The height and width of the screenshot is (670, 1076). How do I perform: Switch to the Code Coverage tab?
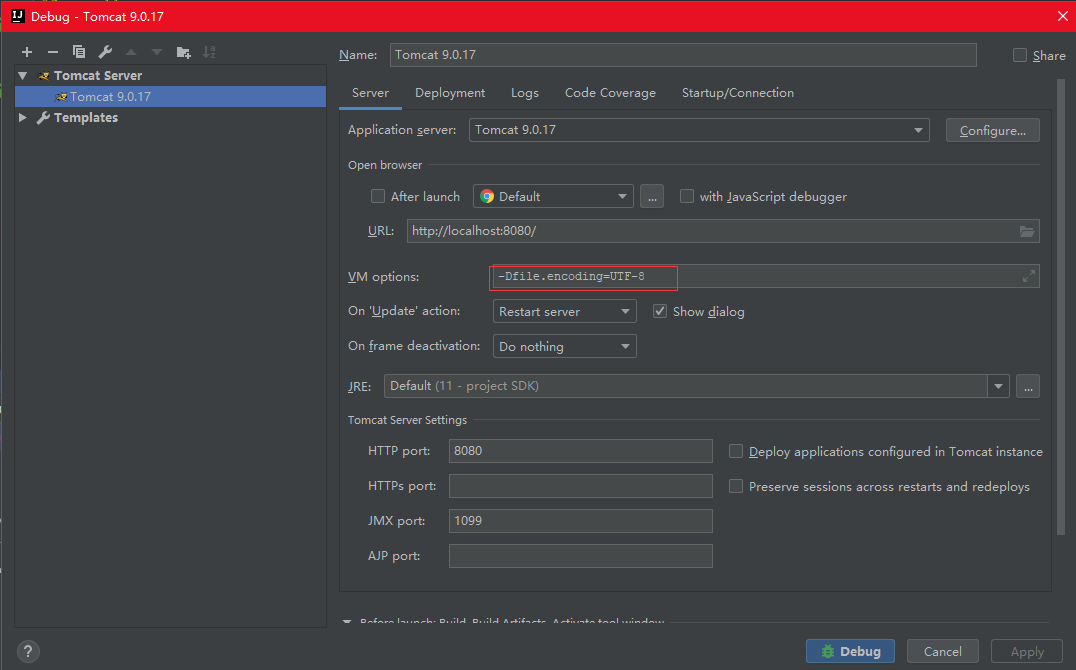coord(610,93)
